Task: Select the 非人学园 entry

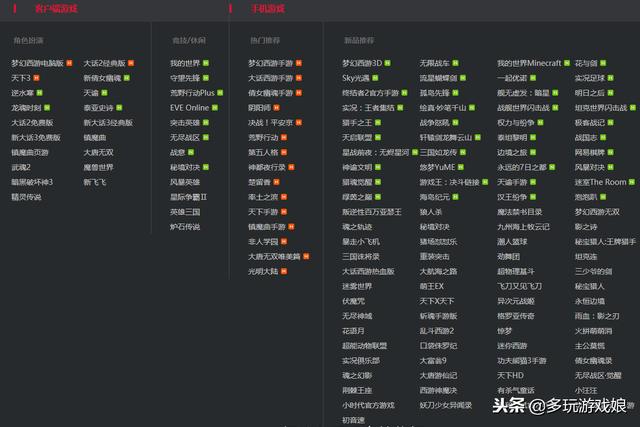Action: click(263, 242)
